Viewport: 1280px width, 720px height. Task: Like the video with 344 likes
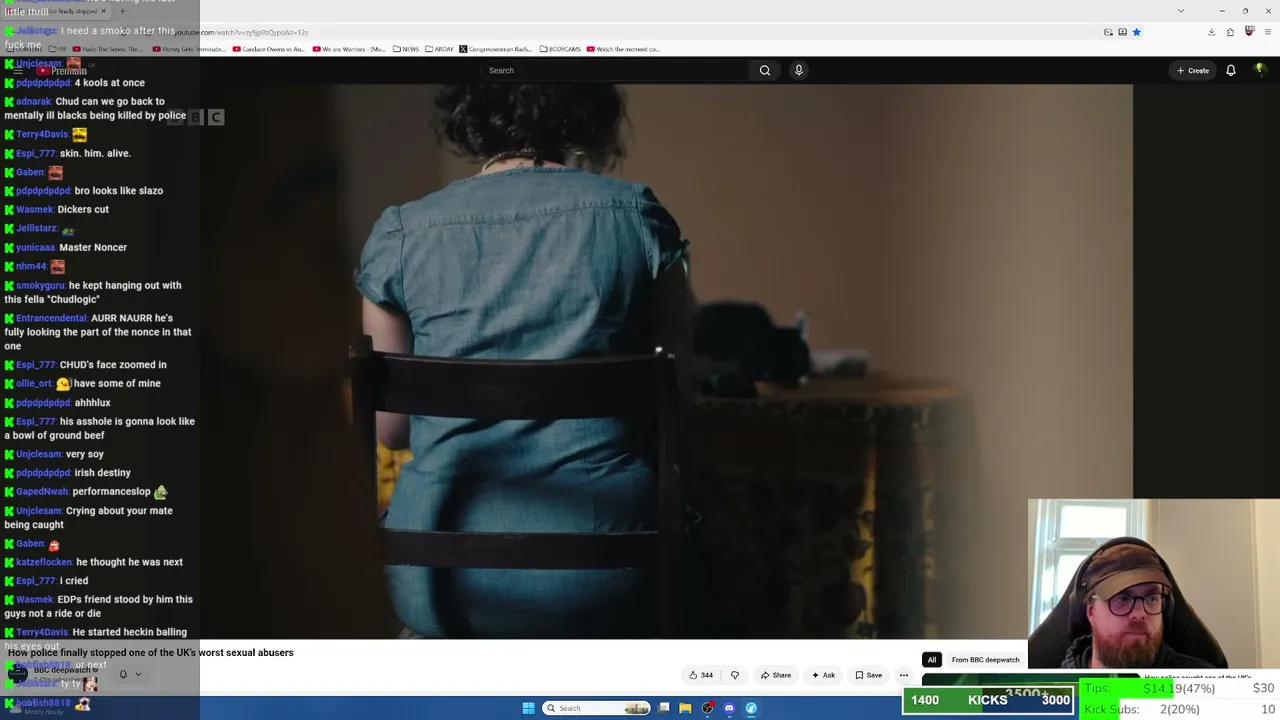point(701,675)
